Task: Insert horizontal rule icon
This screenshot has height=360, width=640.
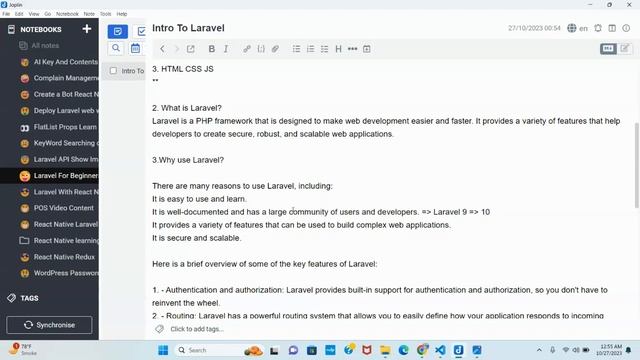Action: coord(352,49)
